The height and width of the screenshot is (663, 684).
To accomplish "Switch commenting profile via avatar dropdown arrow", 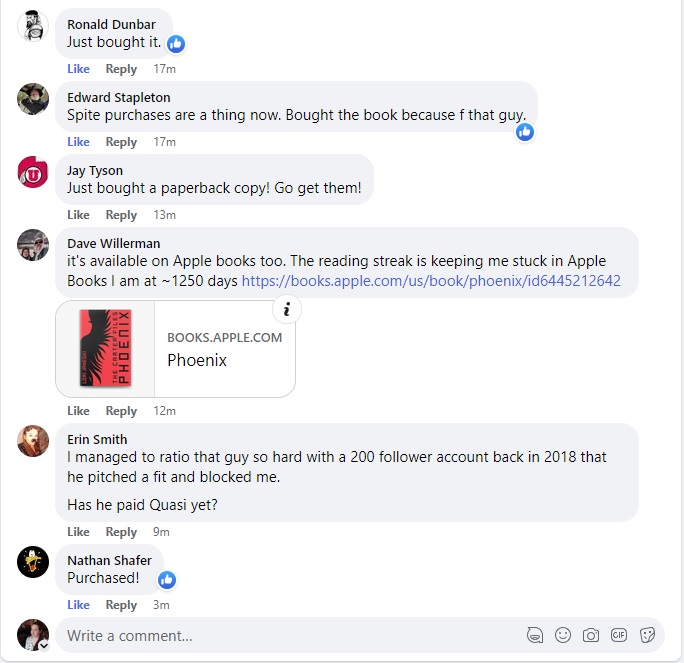I will click(44, 646).
